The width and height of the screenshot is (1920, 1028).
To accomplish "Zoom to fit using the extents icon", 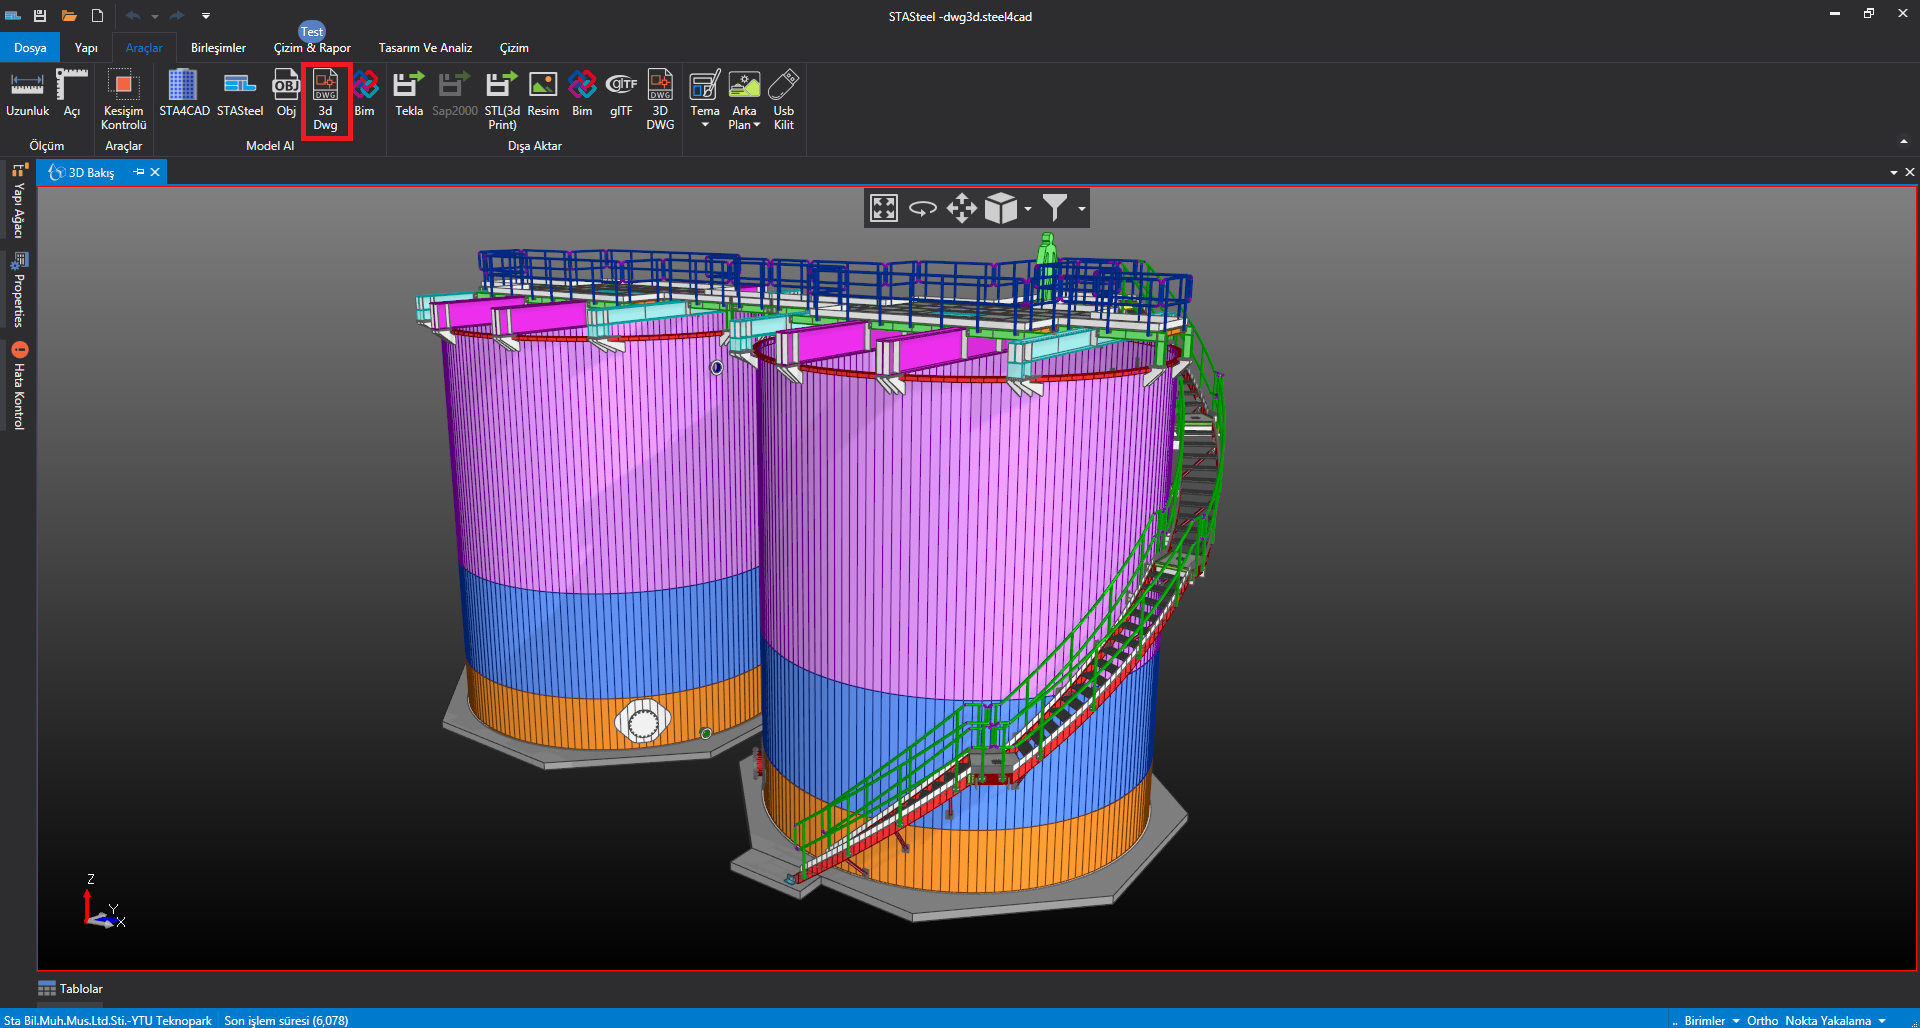I will [884, 208].
